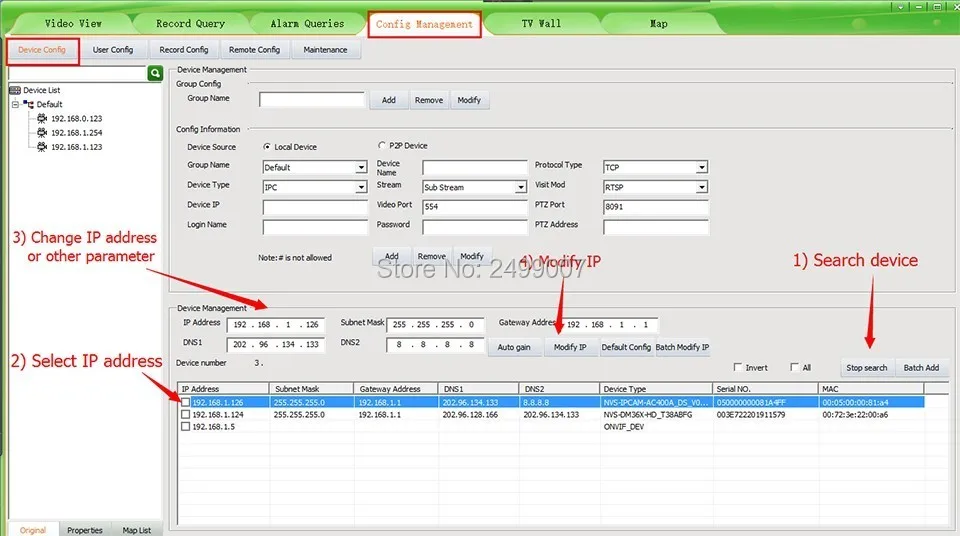The image size is (960, 536).
Task: Click the Batch Add button
Action: pyautogui.click(x=921, y=368)
